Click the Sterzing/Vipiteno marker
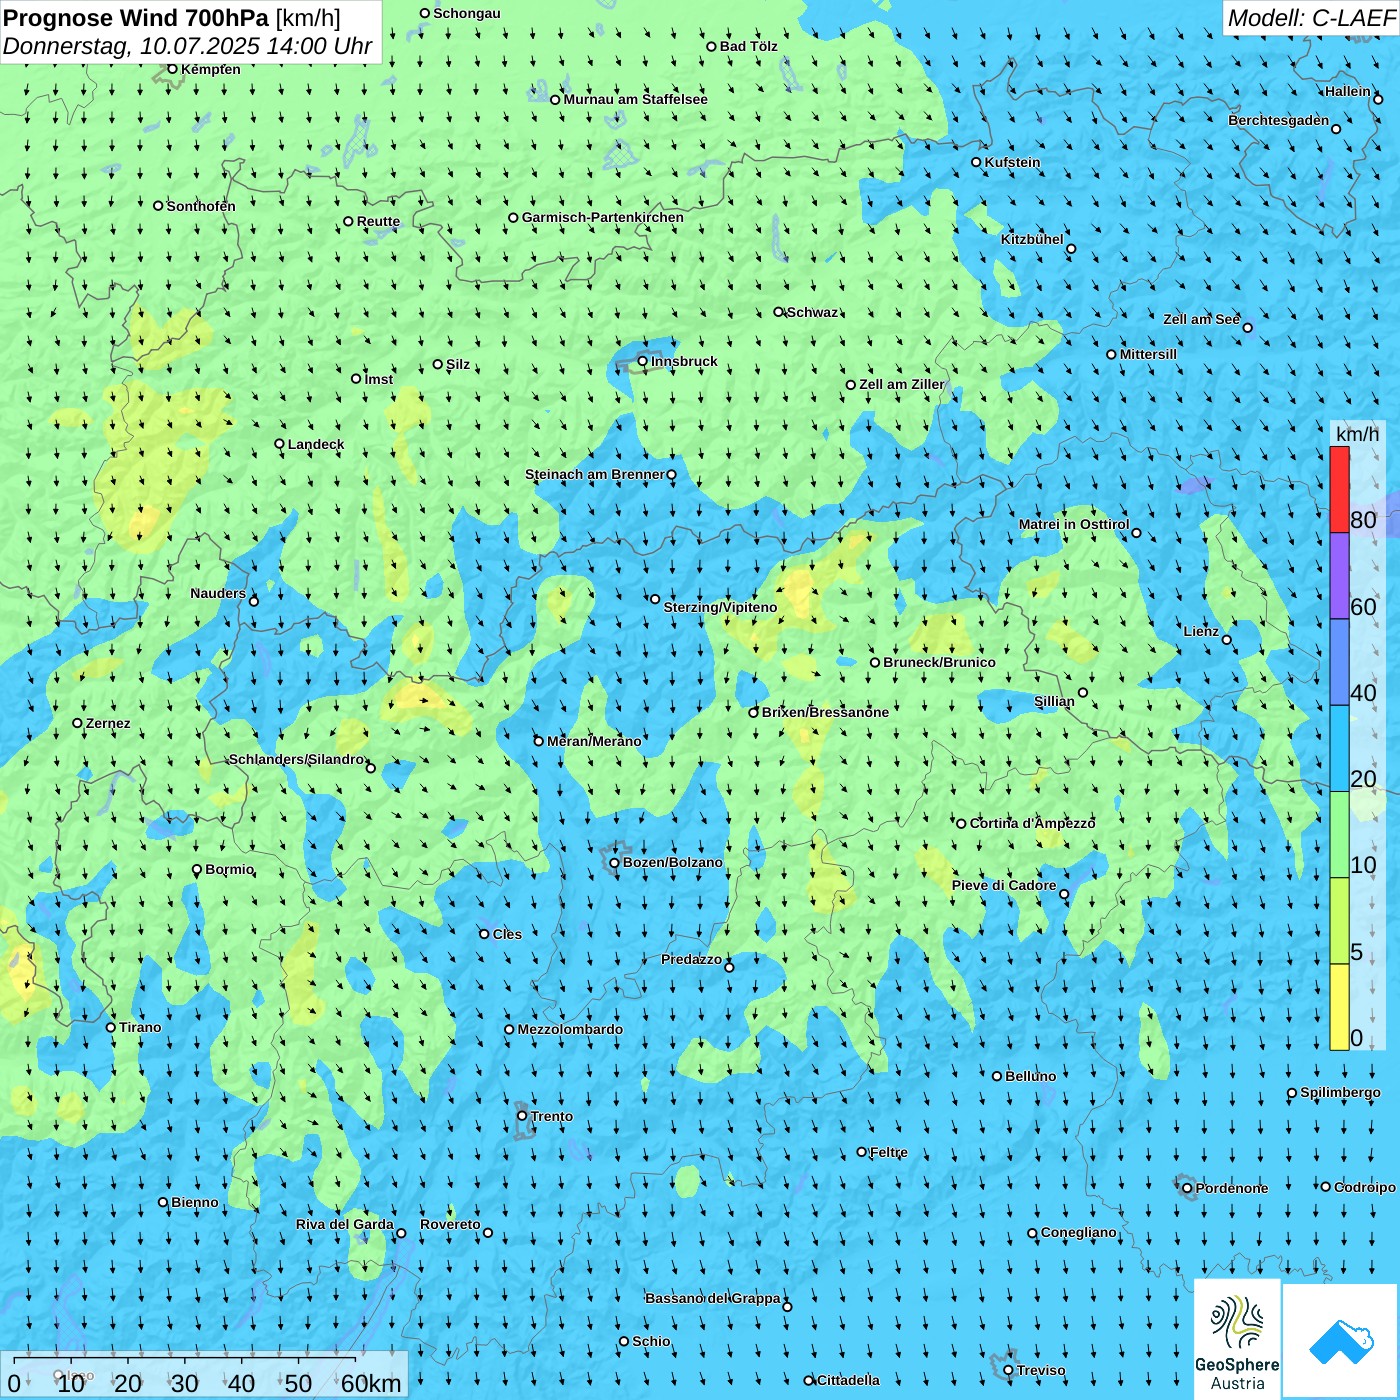The width and height of the screenshot is (1400, 1400). pyautogui.click(x=656, y=599)
